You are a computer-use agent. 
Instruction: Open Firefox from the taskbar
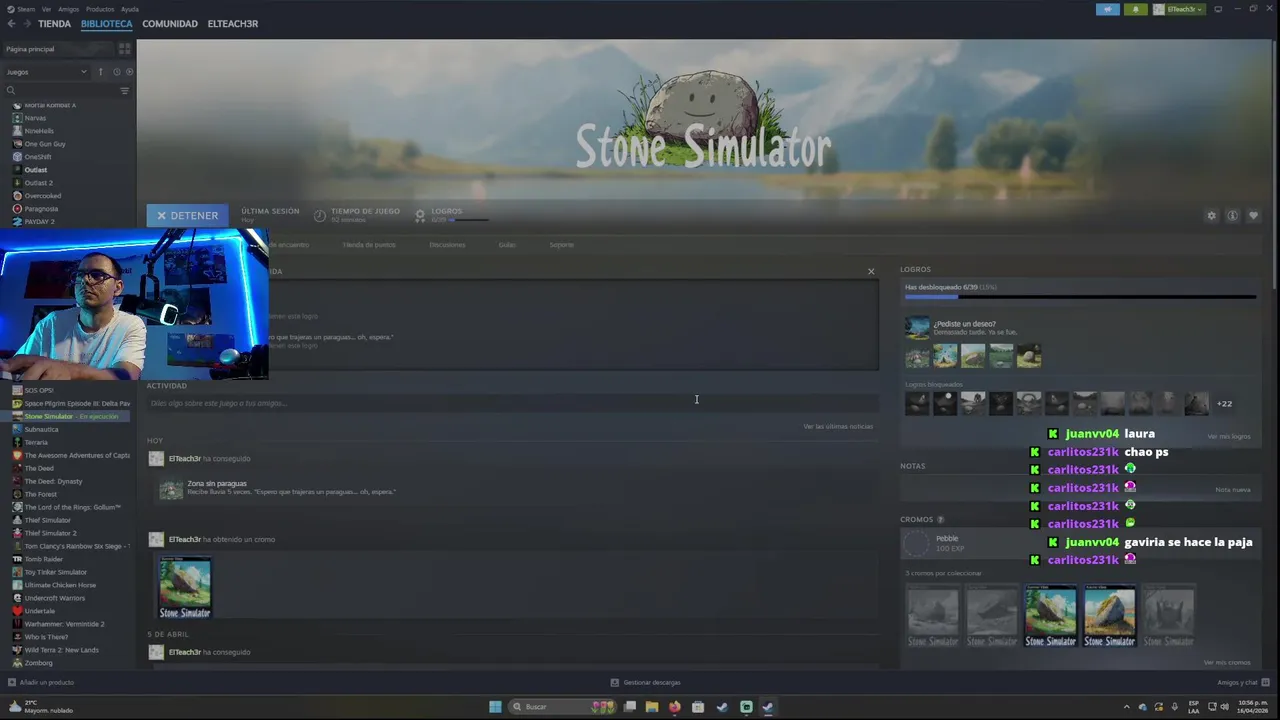click(x=675, y=707)
